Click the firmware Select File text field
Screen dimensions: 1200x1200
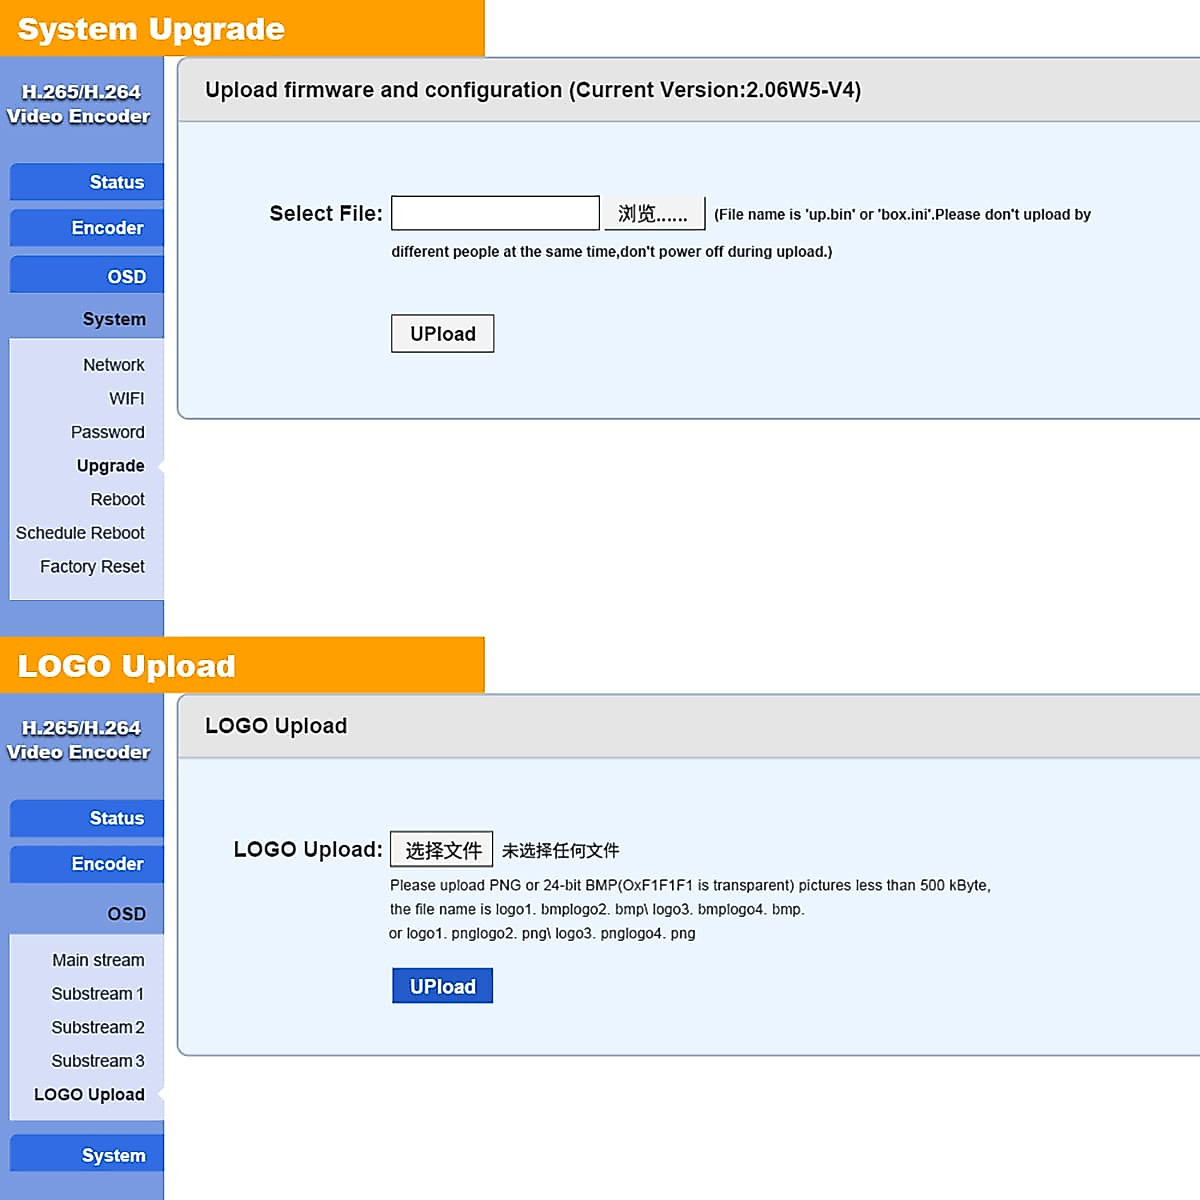tap(495, 213)
